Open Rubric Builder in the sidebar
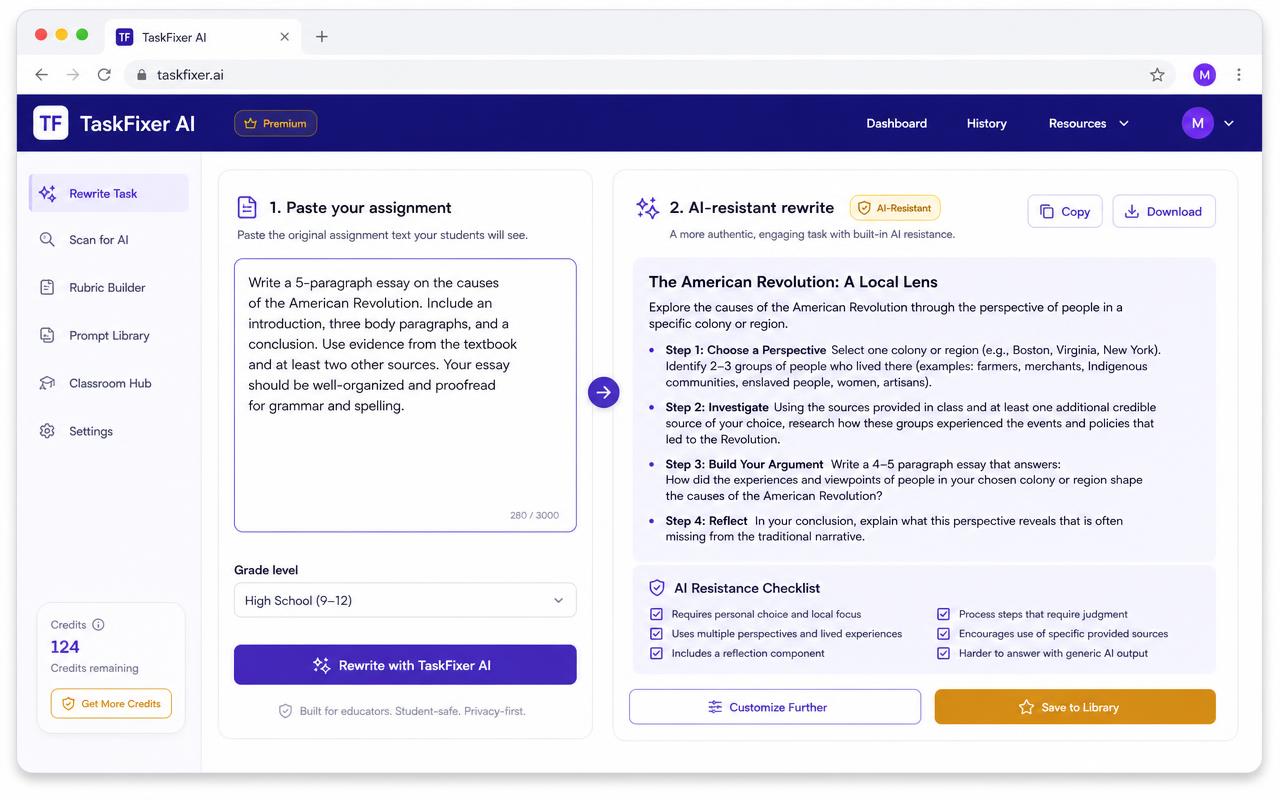The height and width of the screenshot is (800, 1280). (108, 287)
